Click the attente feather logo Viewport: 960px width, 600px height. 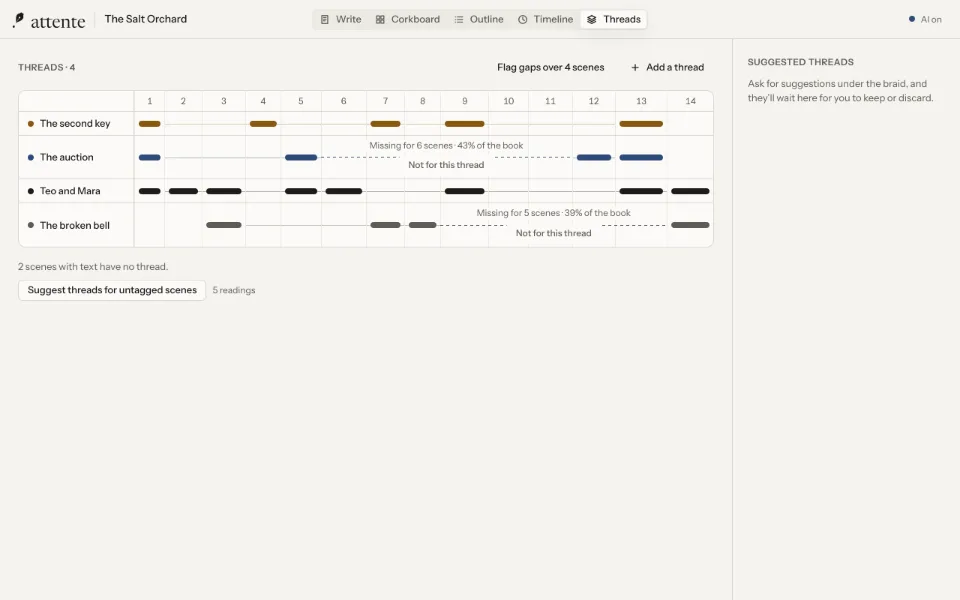tap(18, 20)
